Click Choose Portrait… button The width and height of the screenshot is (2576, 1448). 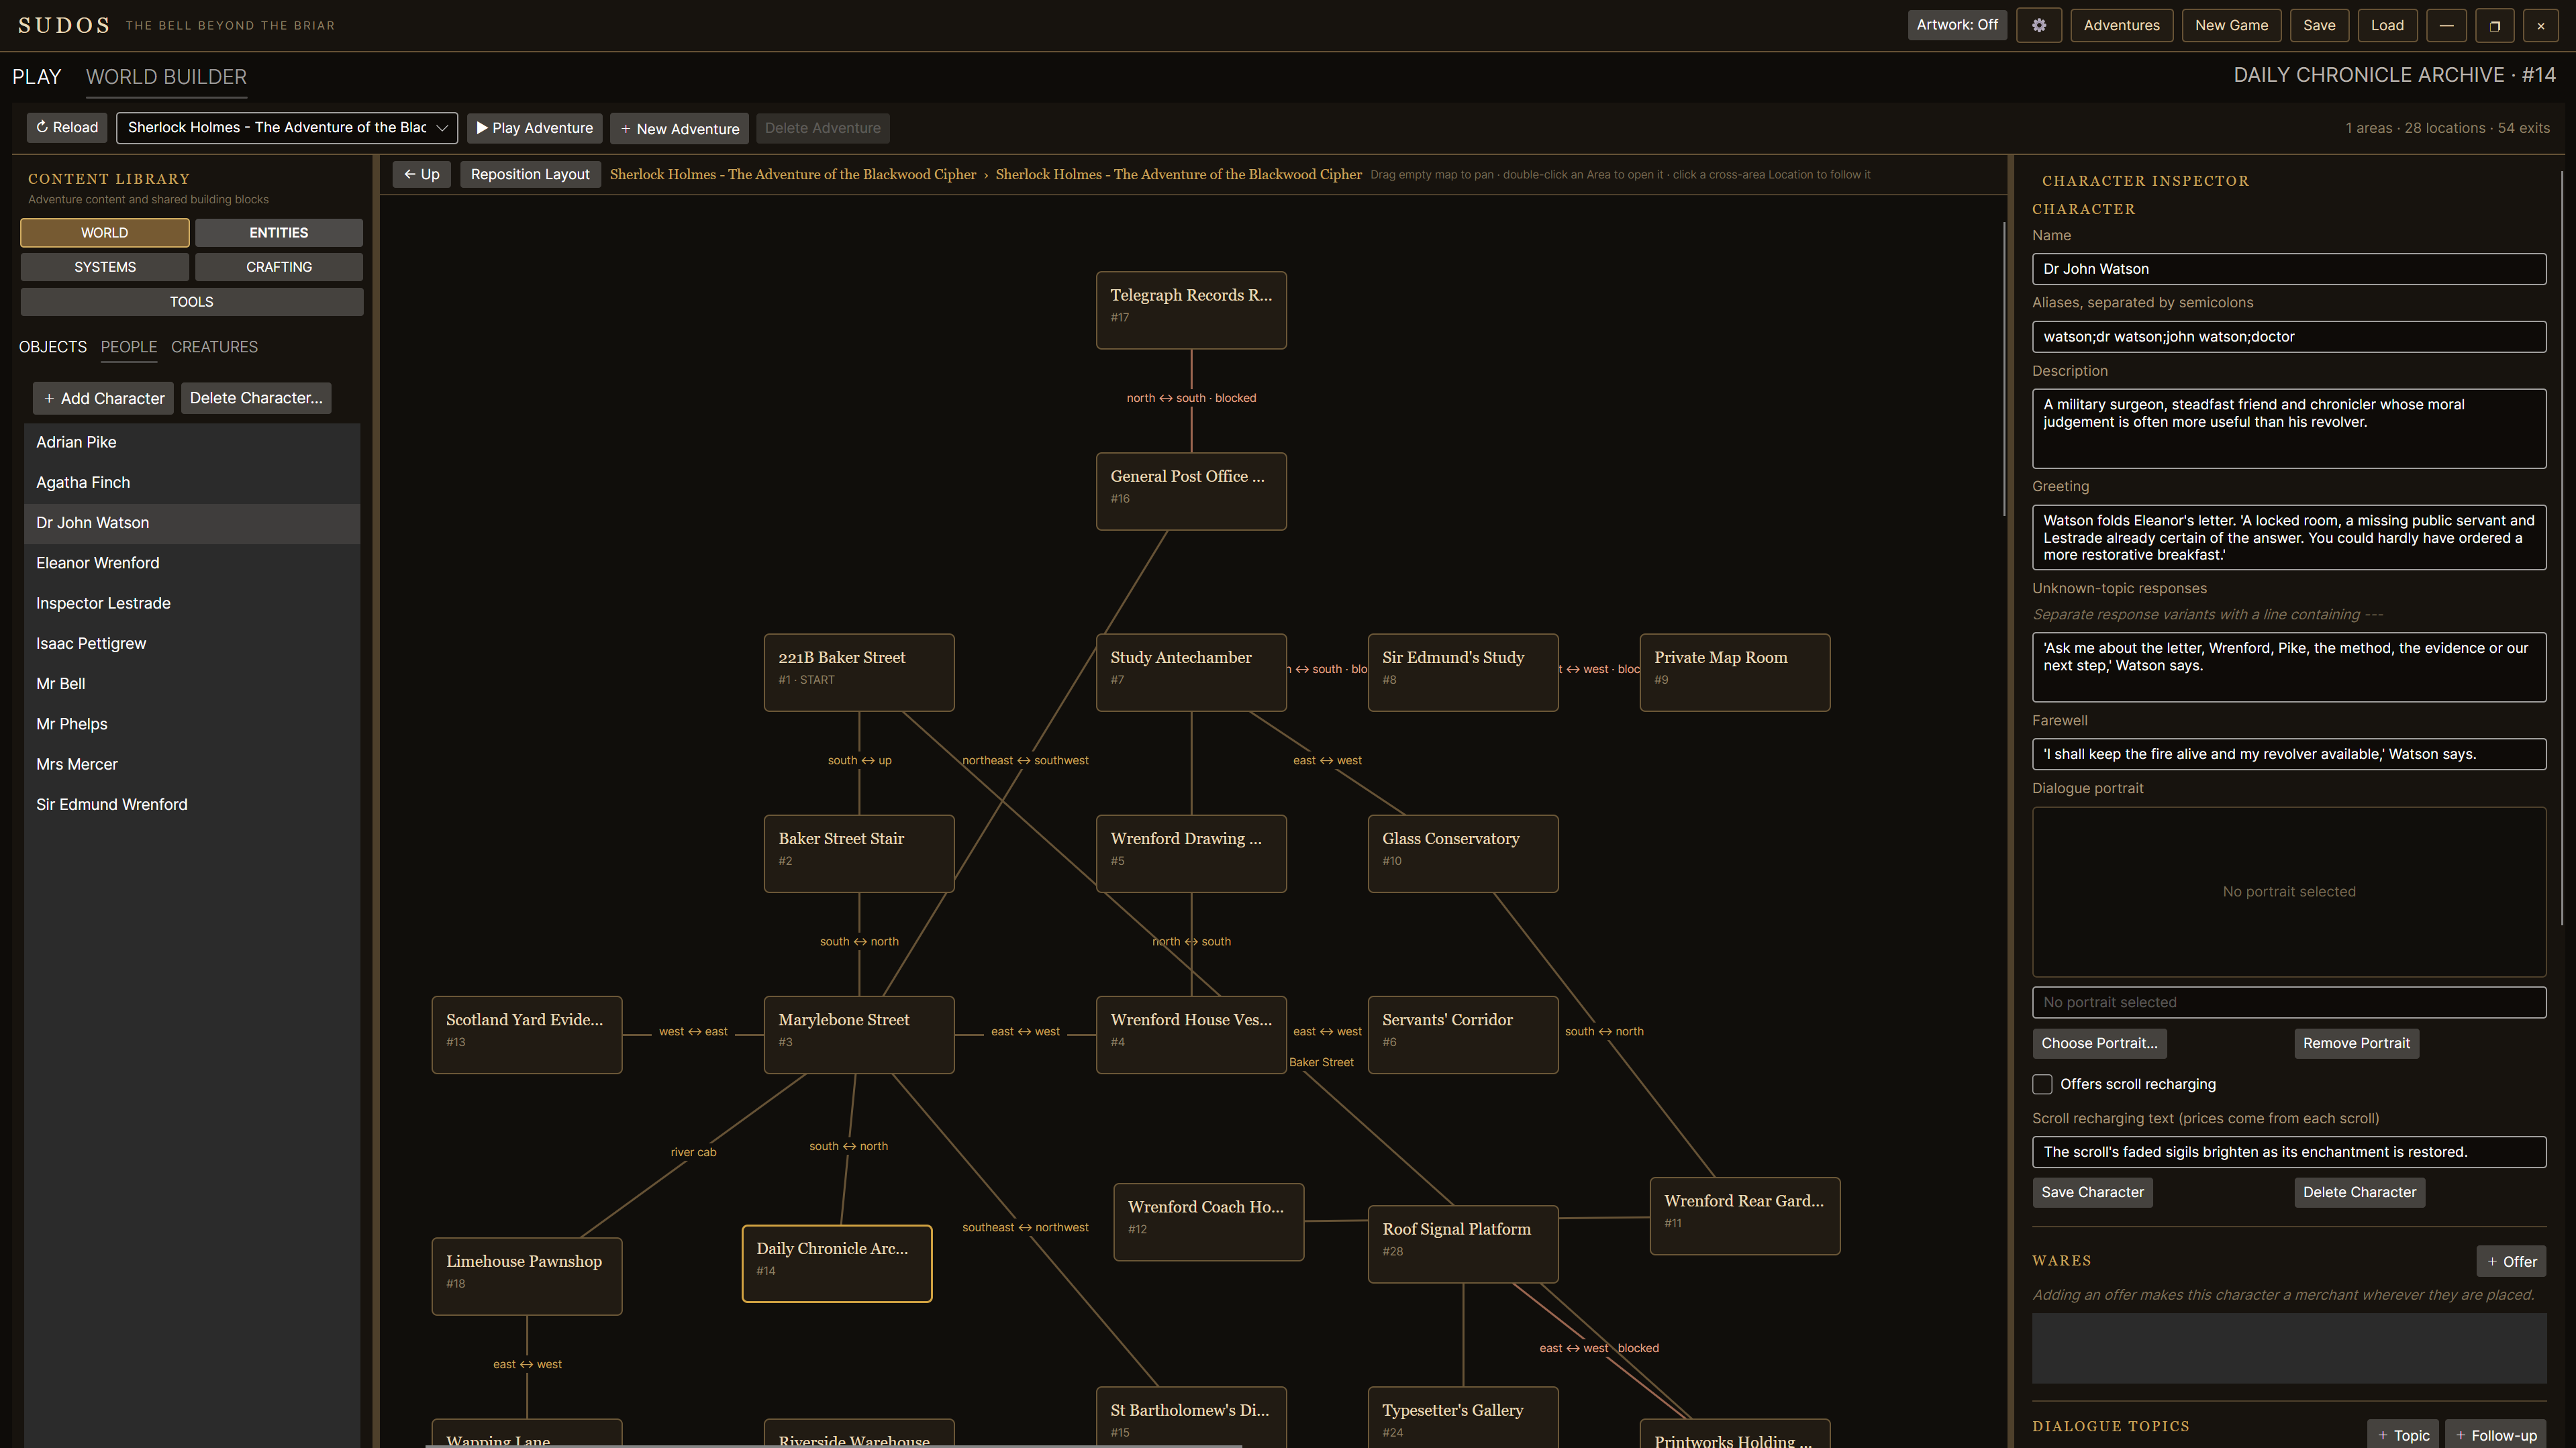click(x=2099, y=1043)
